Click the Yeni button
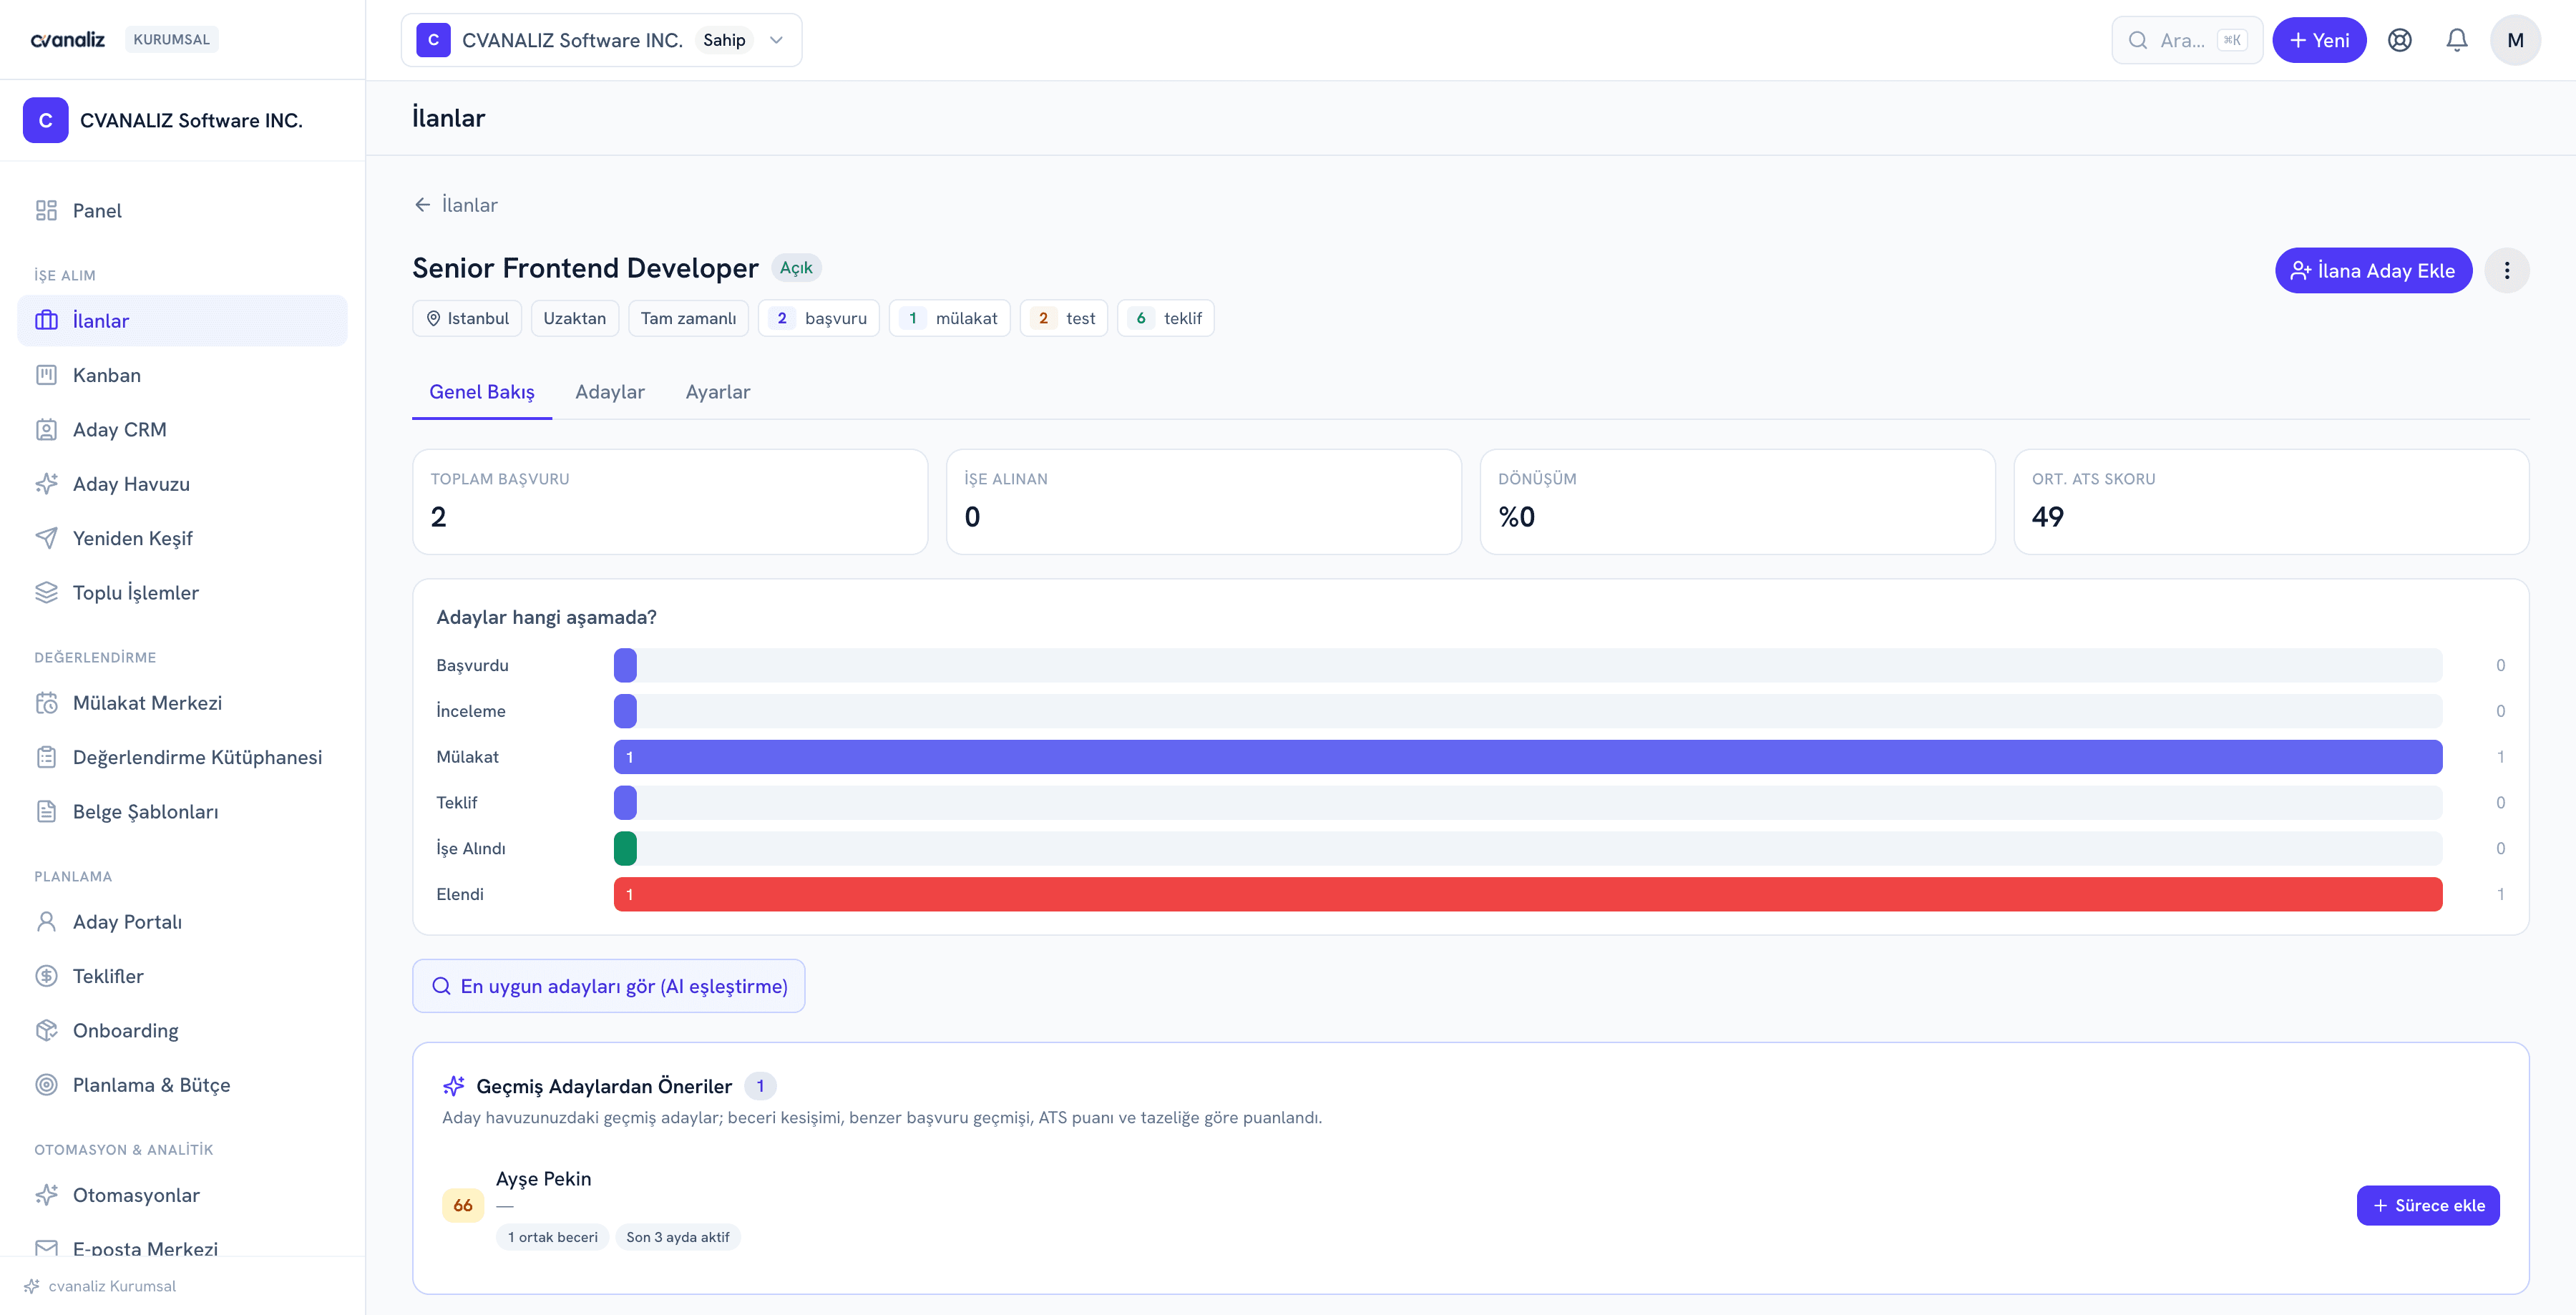This screenshot has height=1315, width=2576. (x=2319, y=40)
